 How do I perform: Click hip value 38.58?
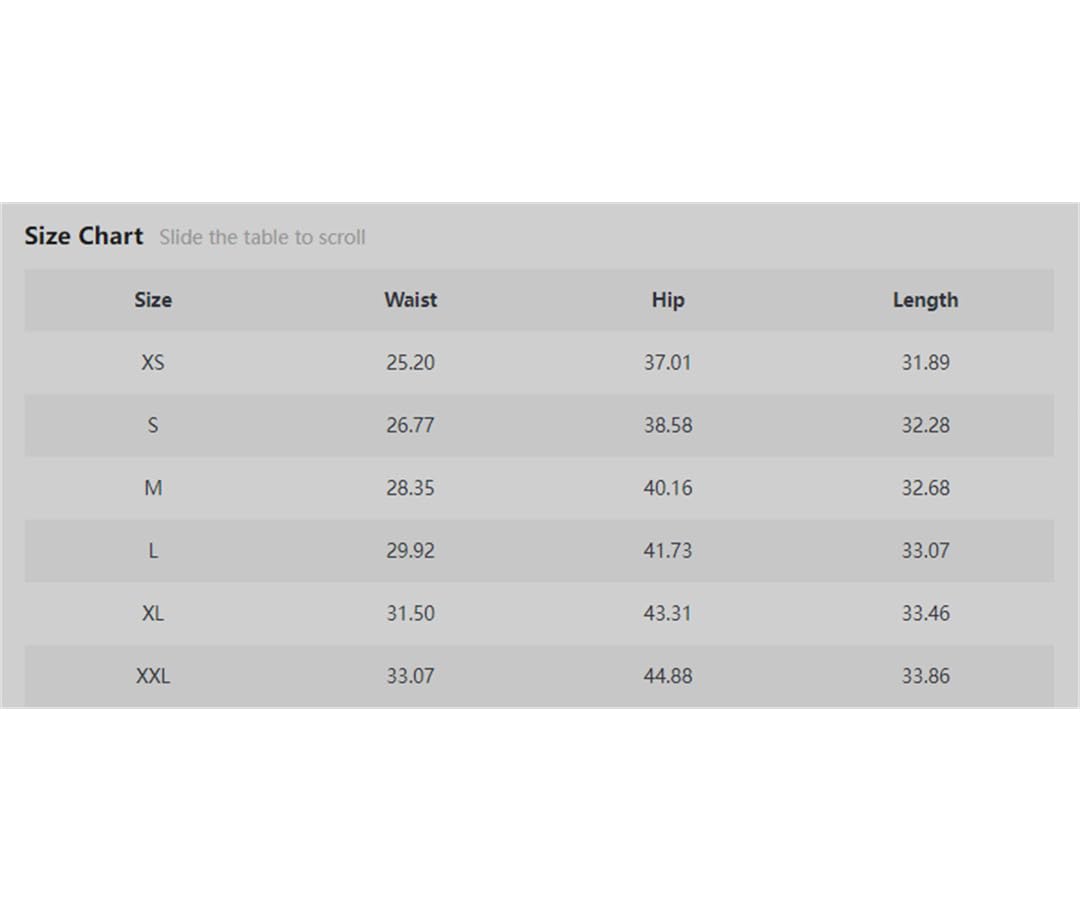[x=668, y=425]
